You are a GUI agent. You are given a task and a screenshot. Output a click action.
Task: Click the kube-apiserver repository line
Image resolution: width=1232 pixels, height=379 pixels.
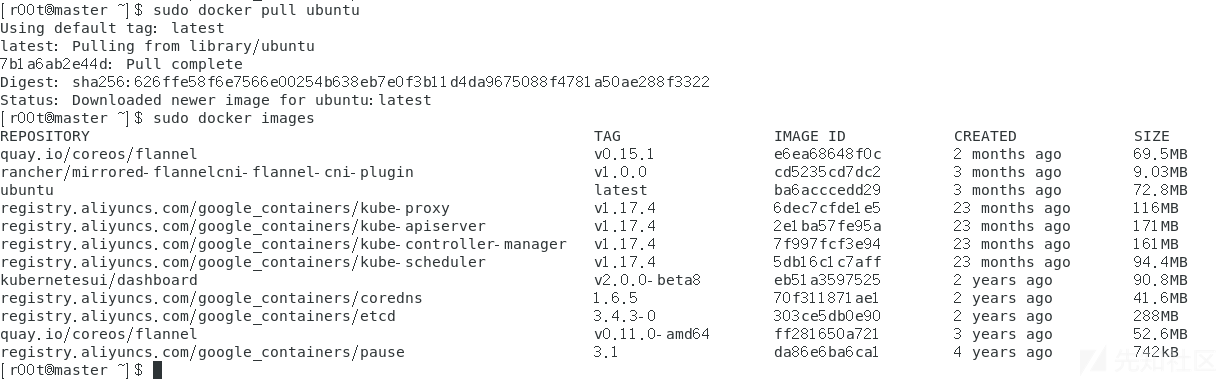point(243,226)
